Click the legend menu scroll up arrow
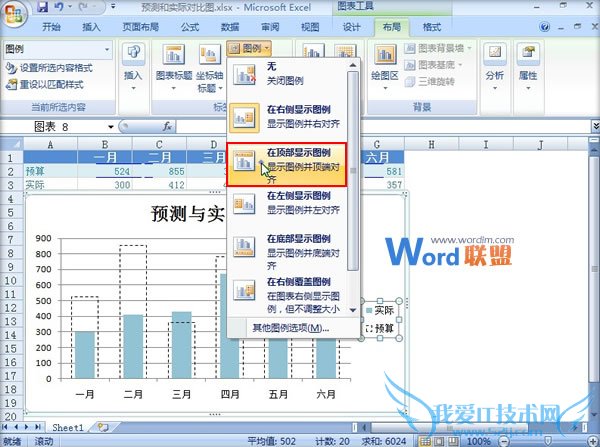Viewport: 600px width, 447px height. pyautogui.click(x=353, y=65)
